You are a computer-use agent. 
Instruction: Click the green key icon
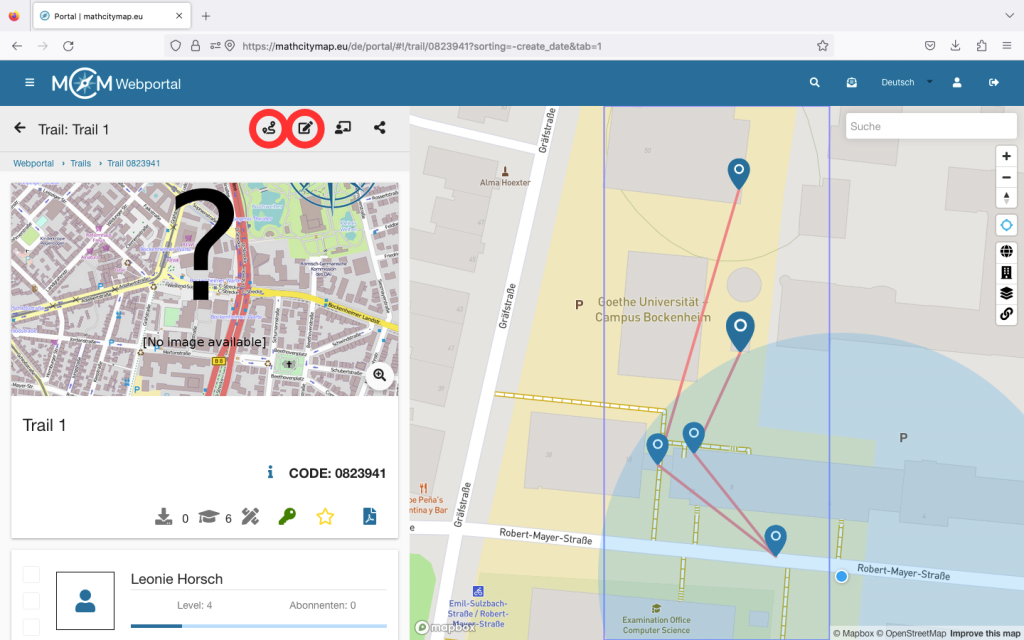click(287, 516)
